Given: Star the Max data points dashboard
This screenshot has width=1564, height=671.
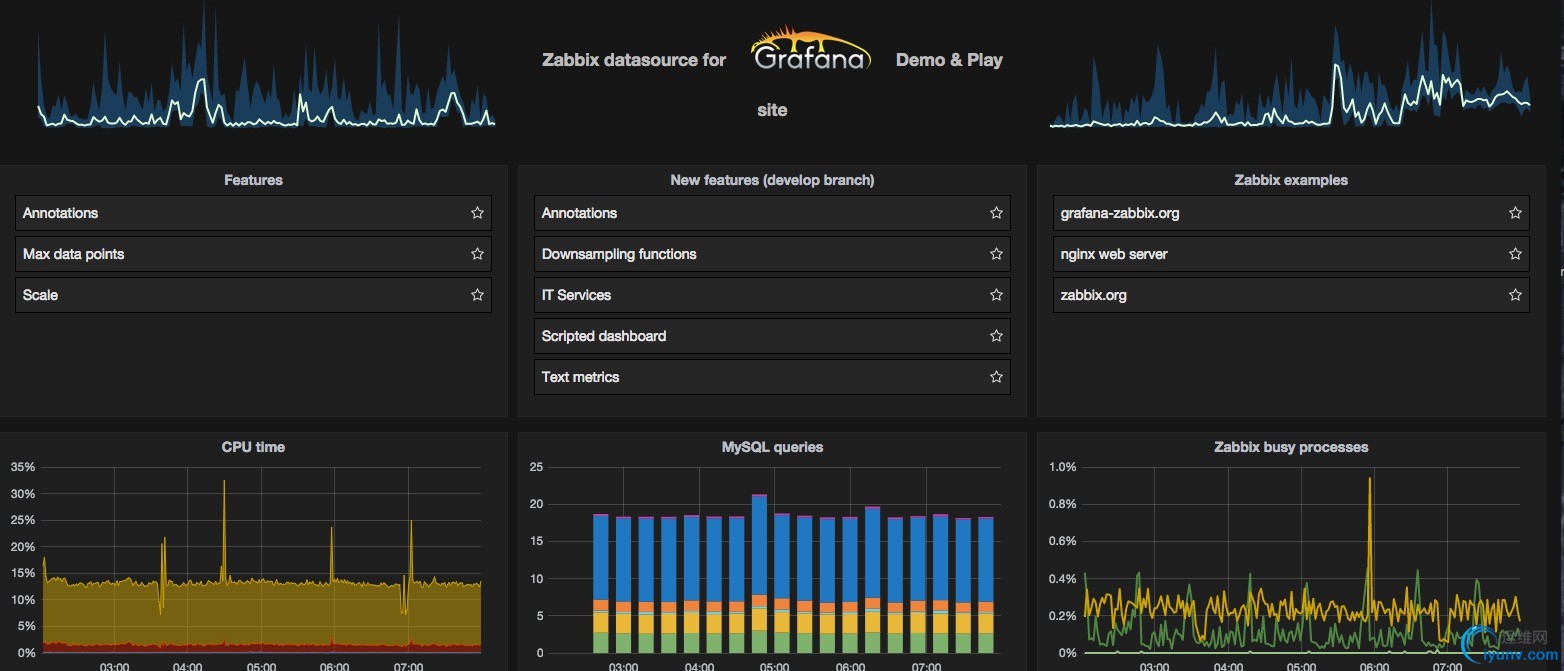Looking at the screenshot, I should (x=477, y=254).
